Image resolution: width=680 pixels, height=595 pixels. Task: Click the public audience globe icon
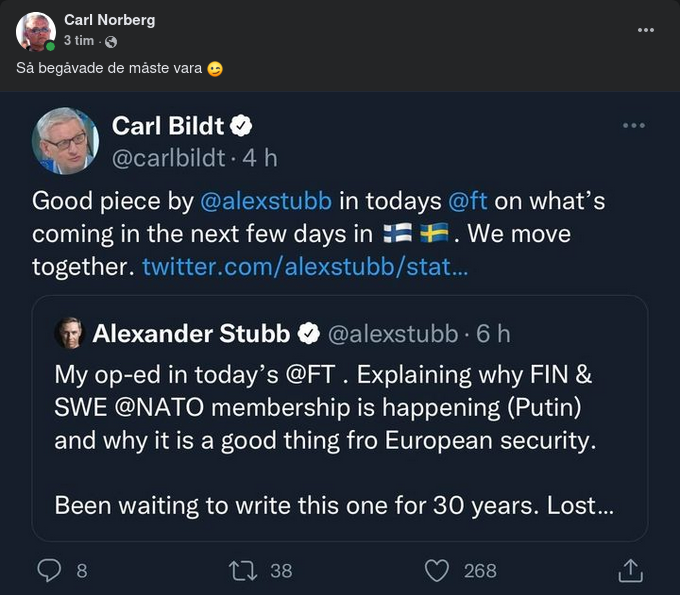coord(111,41)
